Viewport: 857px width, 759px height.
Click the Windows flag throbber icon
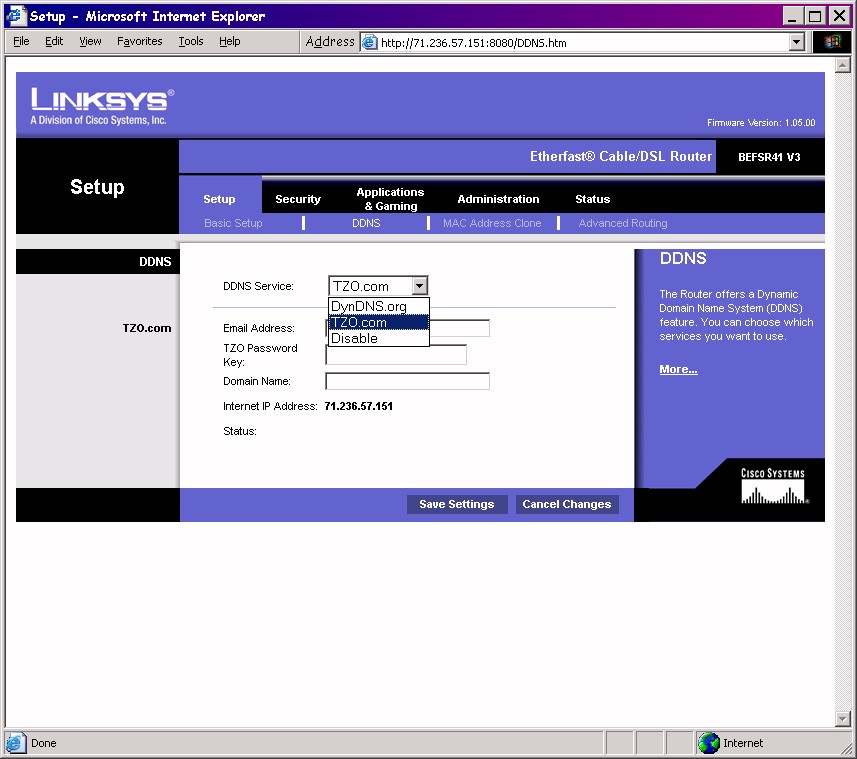(x=831, y=42)
